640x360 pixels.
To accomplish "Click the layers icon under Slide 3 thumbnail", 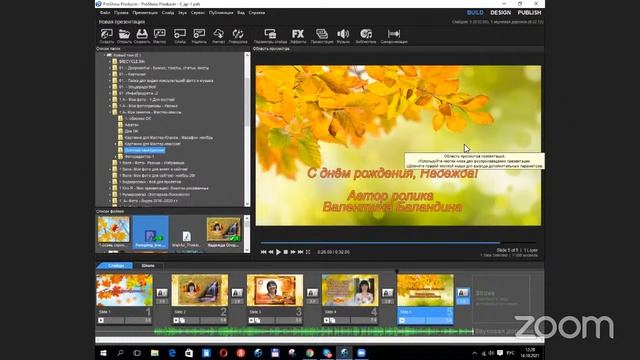I will coord(258,320).
